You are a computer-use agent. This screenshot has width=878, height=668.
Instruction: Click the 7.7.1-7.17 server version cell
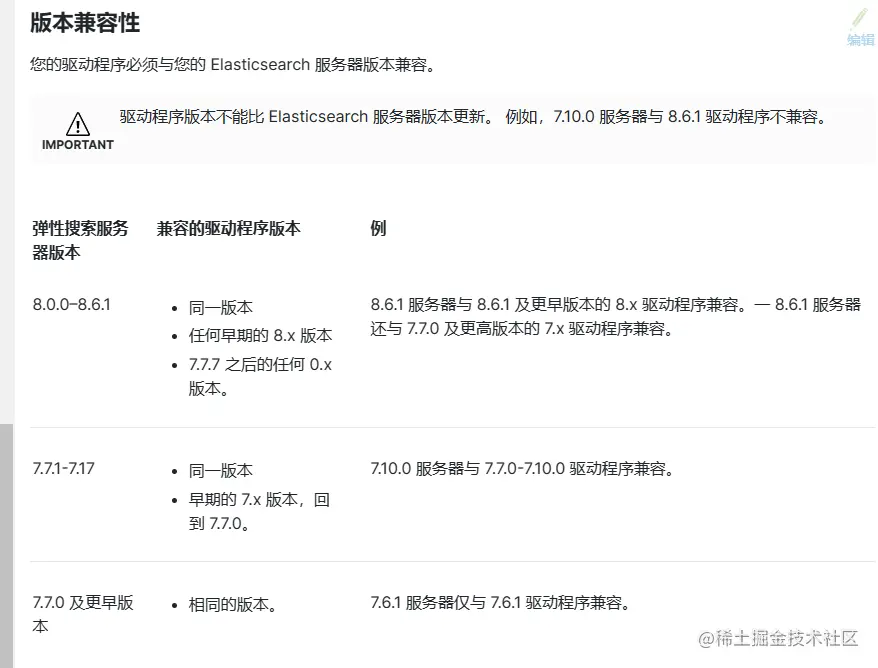point(64,468)
